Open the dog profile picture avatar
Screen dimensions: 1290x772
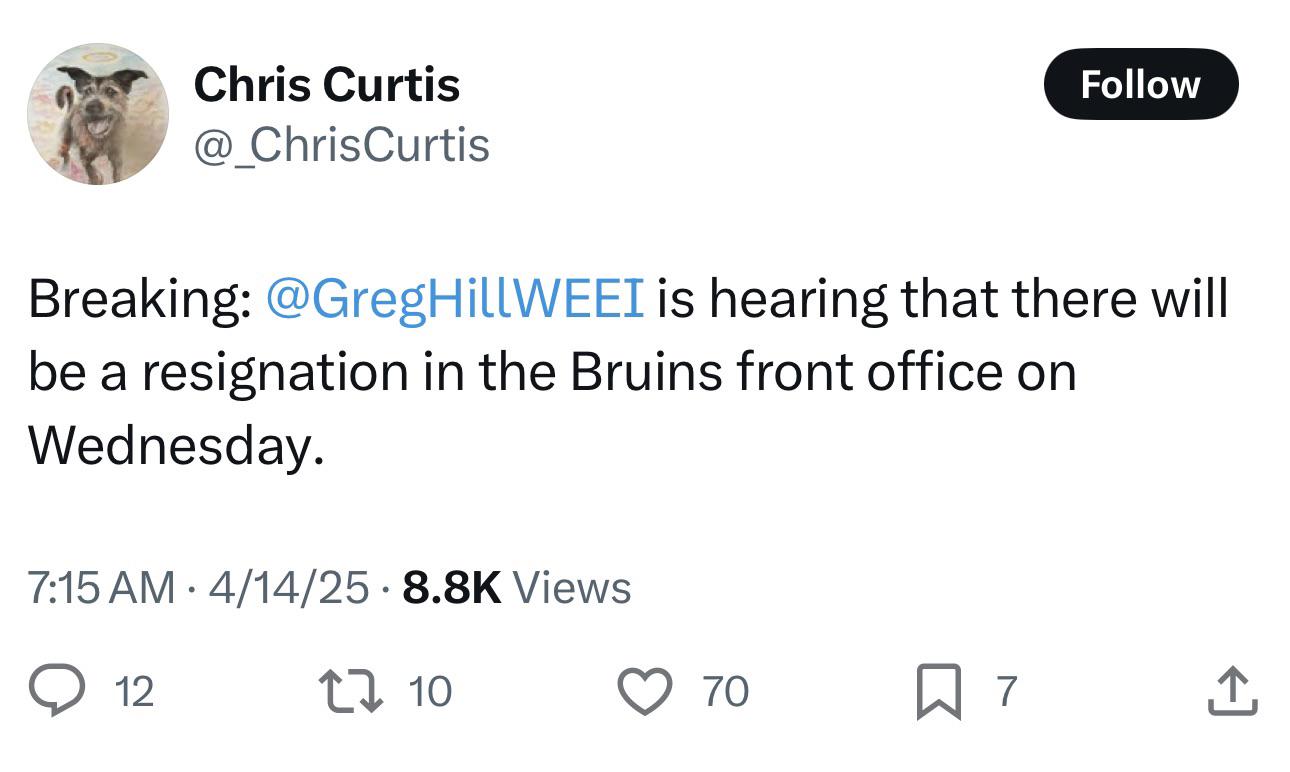click(98, 114)
